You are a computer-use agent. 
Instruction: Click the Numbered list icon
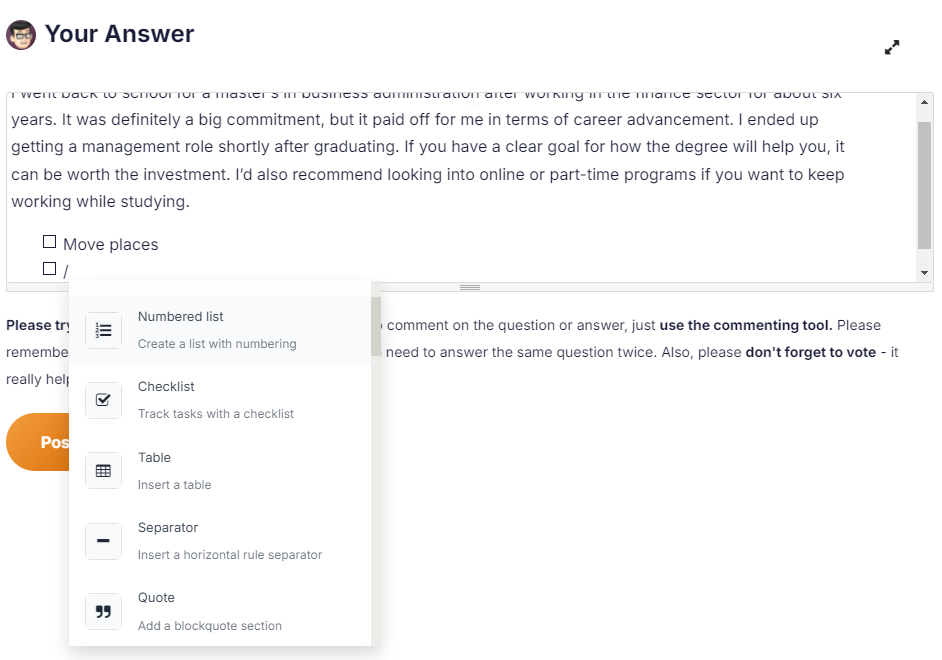pos(103,330)
